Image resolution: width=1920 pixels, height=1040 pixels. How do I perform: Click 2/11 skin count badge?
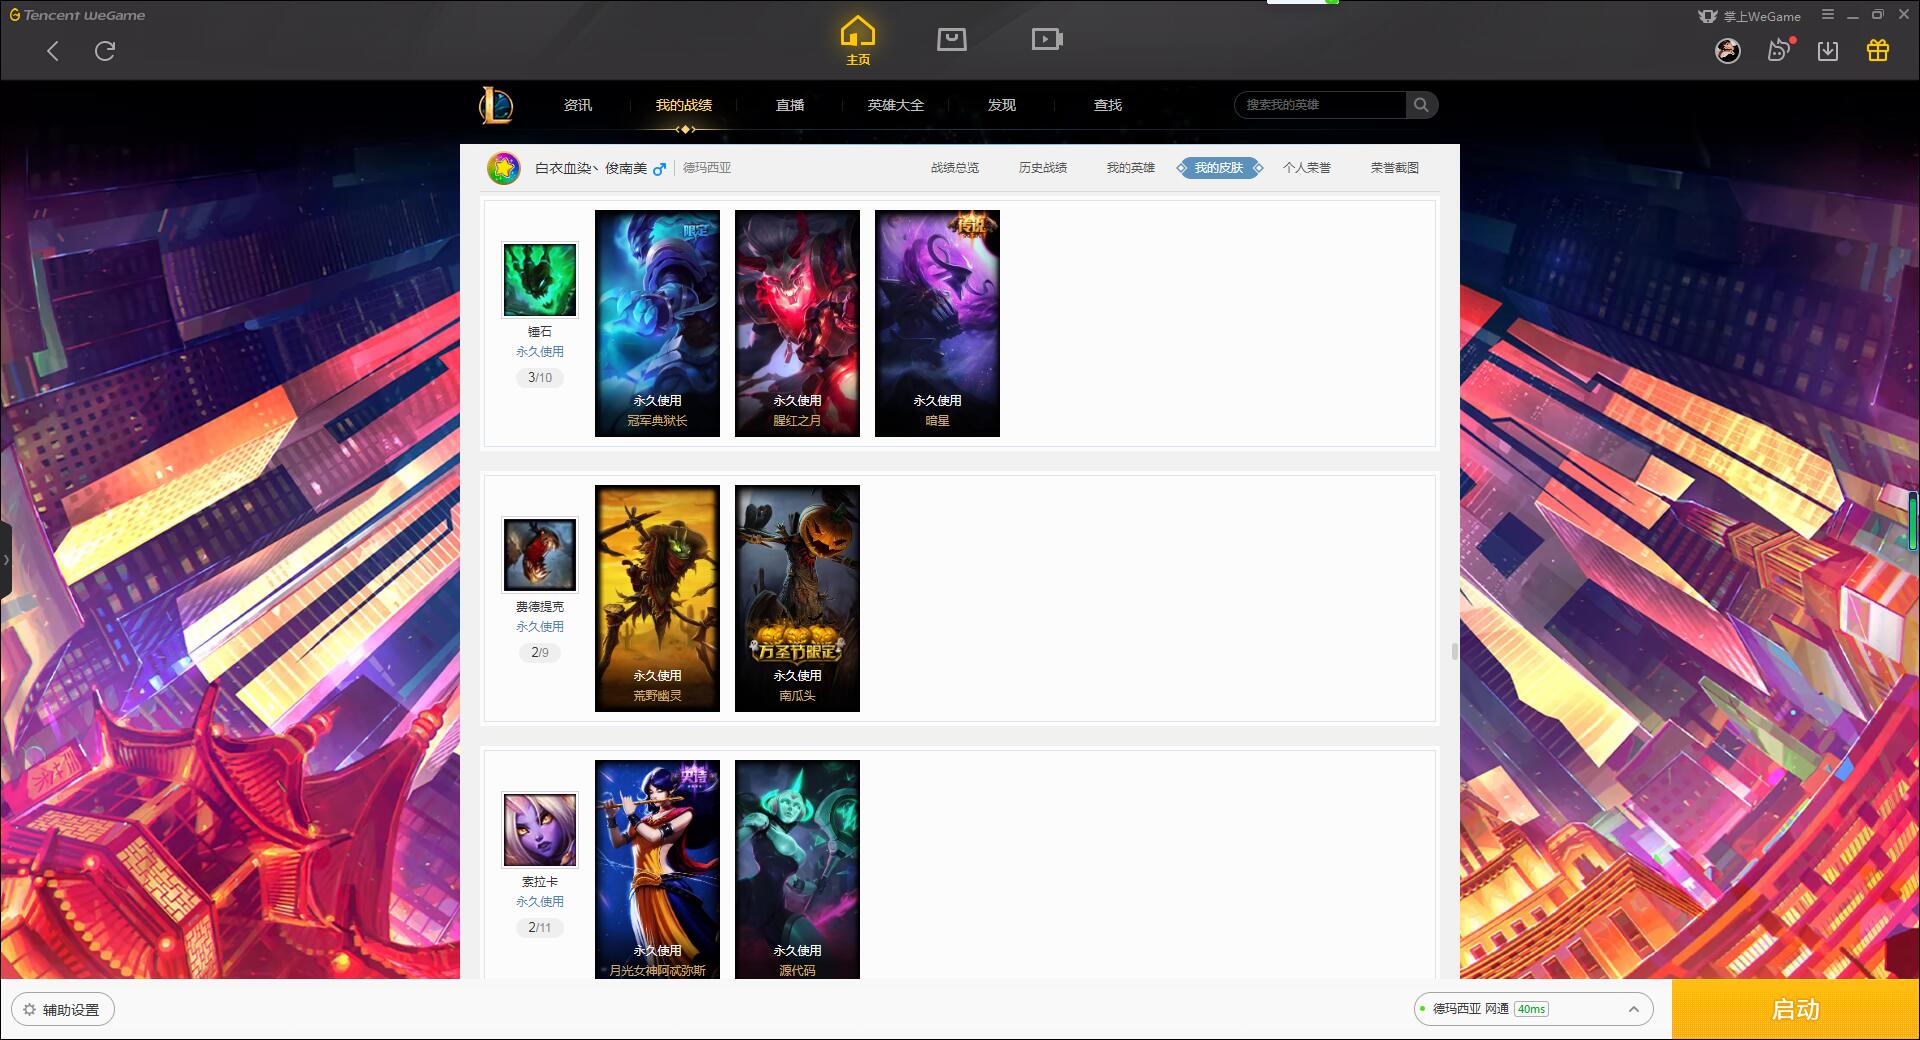pyautogui.click(x=540, y=928)
